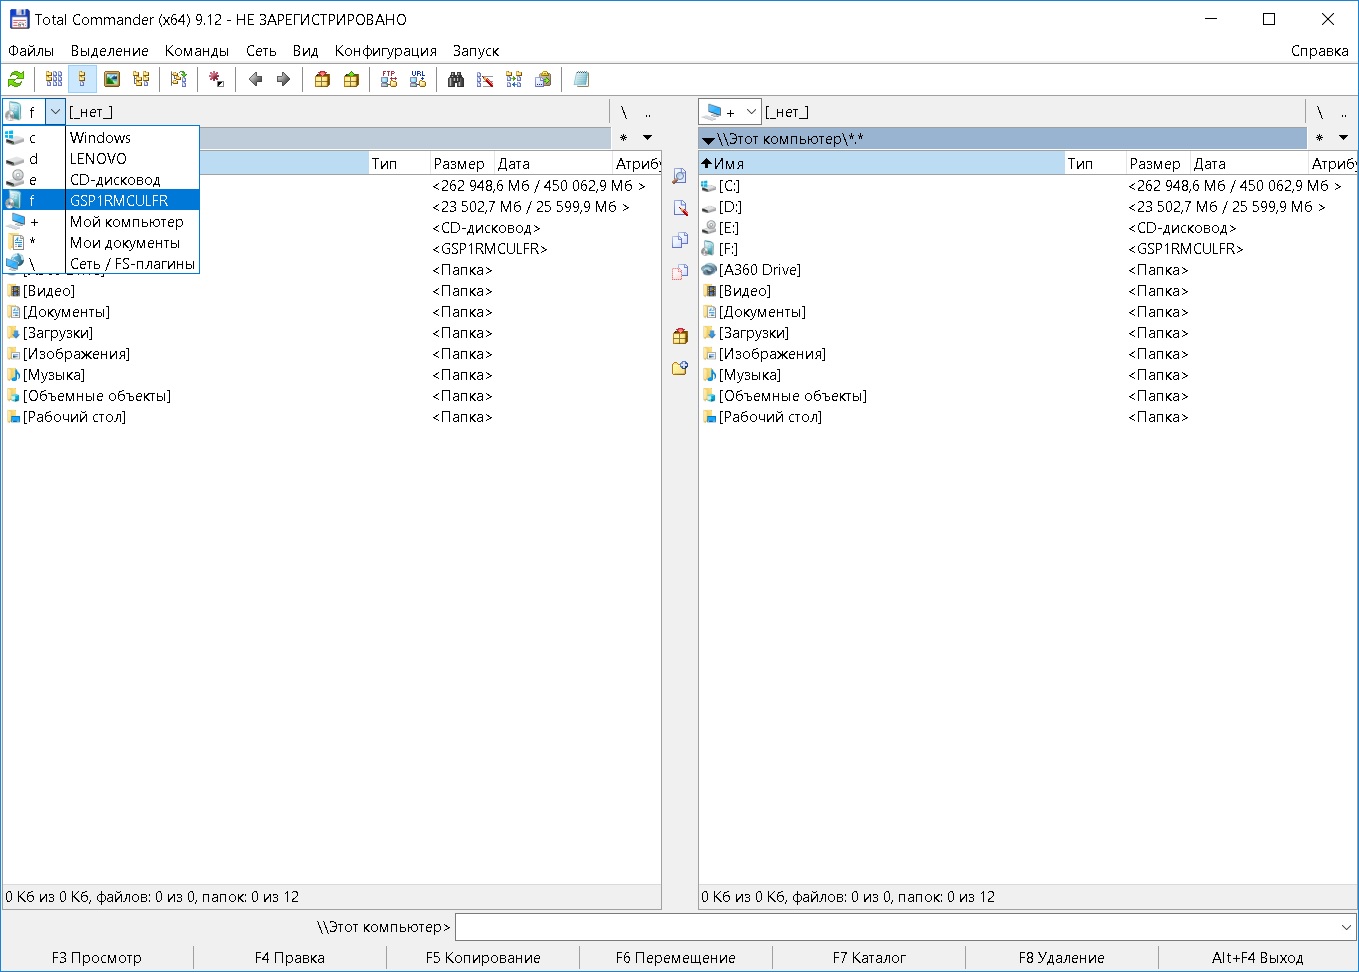The image size is (1359, 972).
Task: Expand the right panel drive dropdown
Action: pos(751,112)
